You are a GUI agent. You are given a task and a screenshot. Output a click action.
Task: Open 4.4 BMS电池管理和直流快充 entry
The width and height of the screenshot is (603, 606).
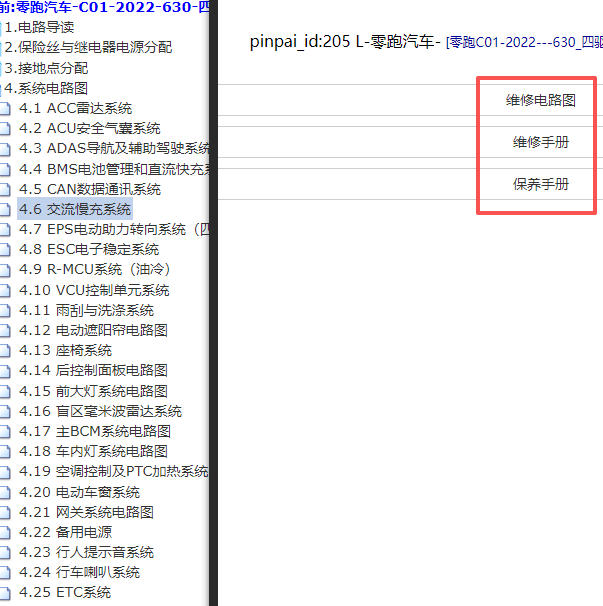tap(114, 169)
